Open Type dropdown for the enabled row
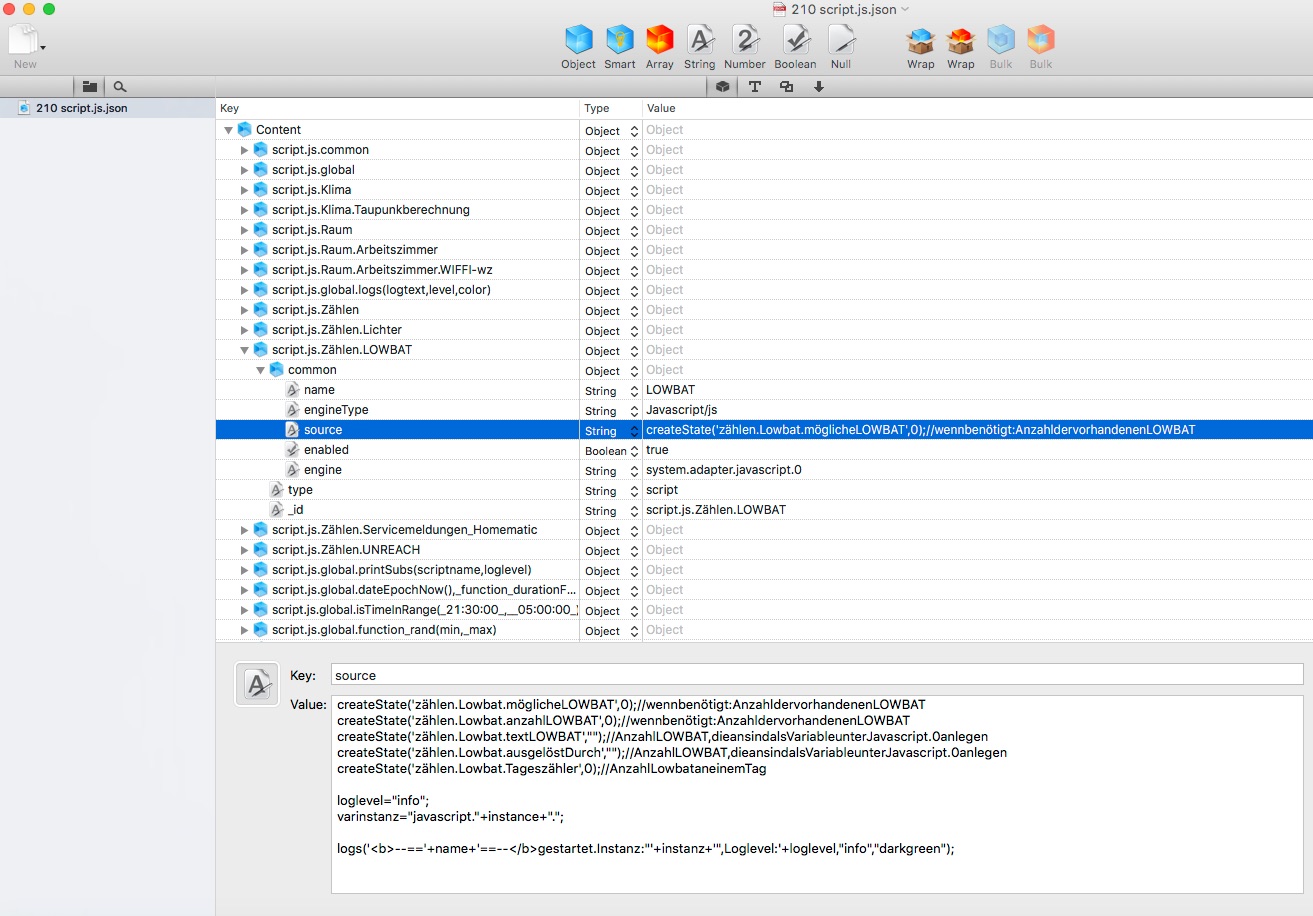1313x916 pixels. coord(633,451)
